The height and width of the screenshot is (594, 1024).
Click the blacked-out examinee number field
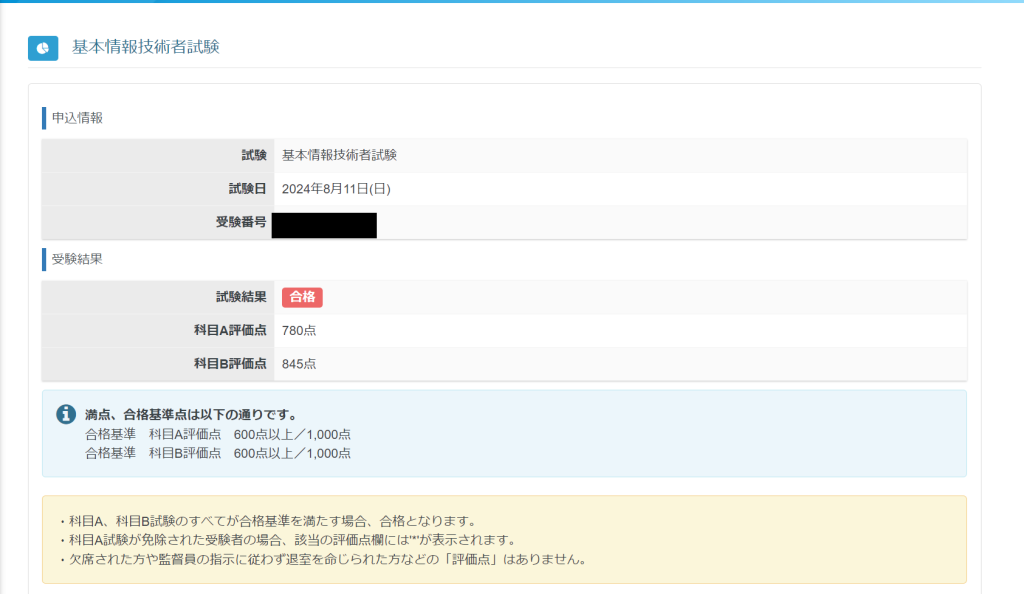coord(324,225)
